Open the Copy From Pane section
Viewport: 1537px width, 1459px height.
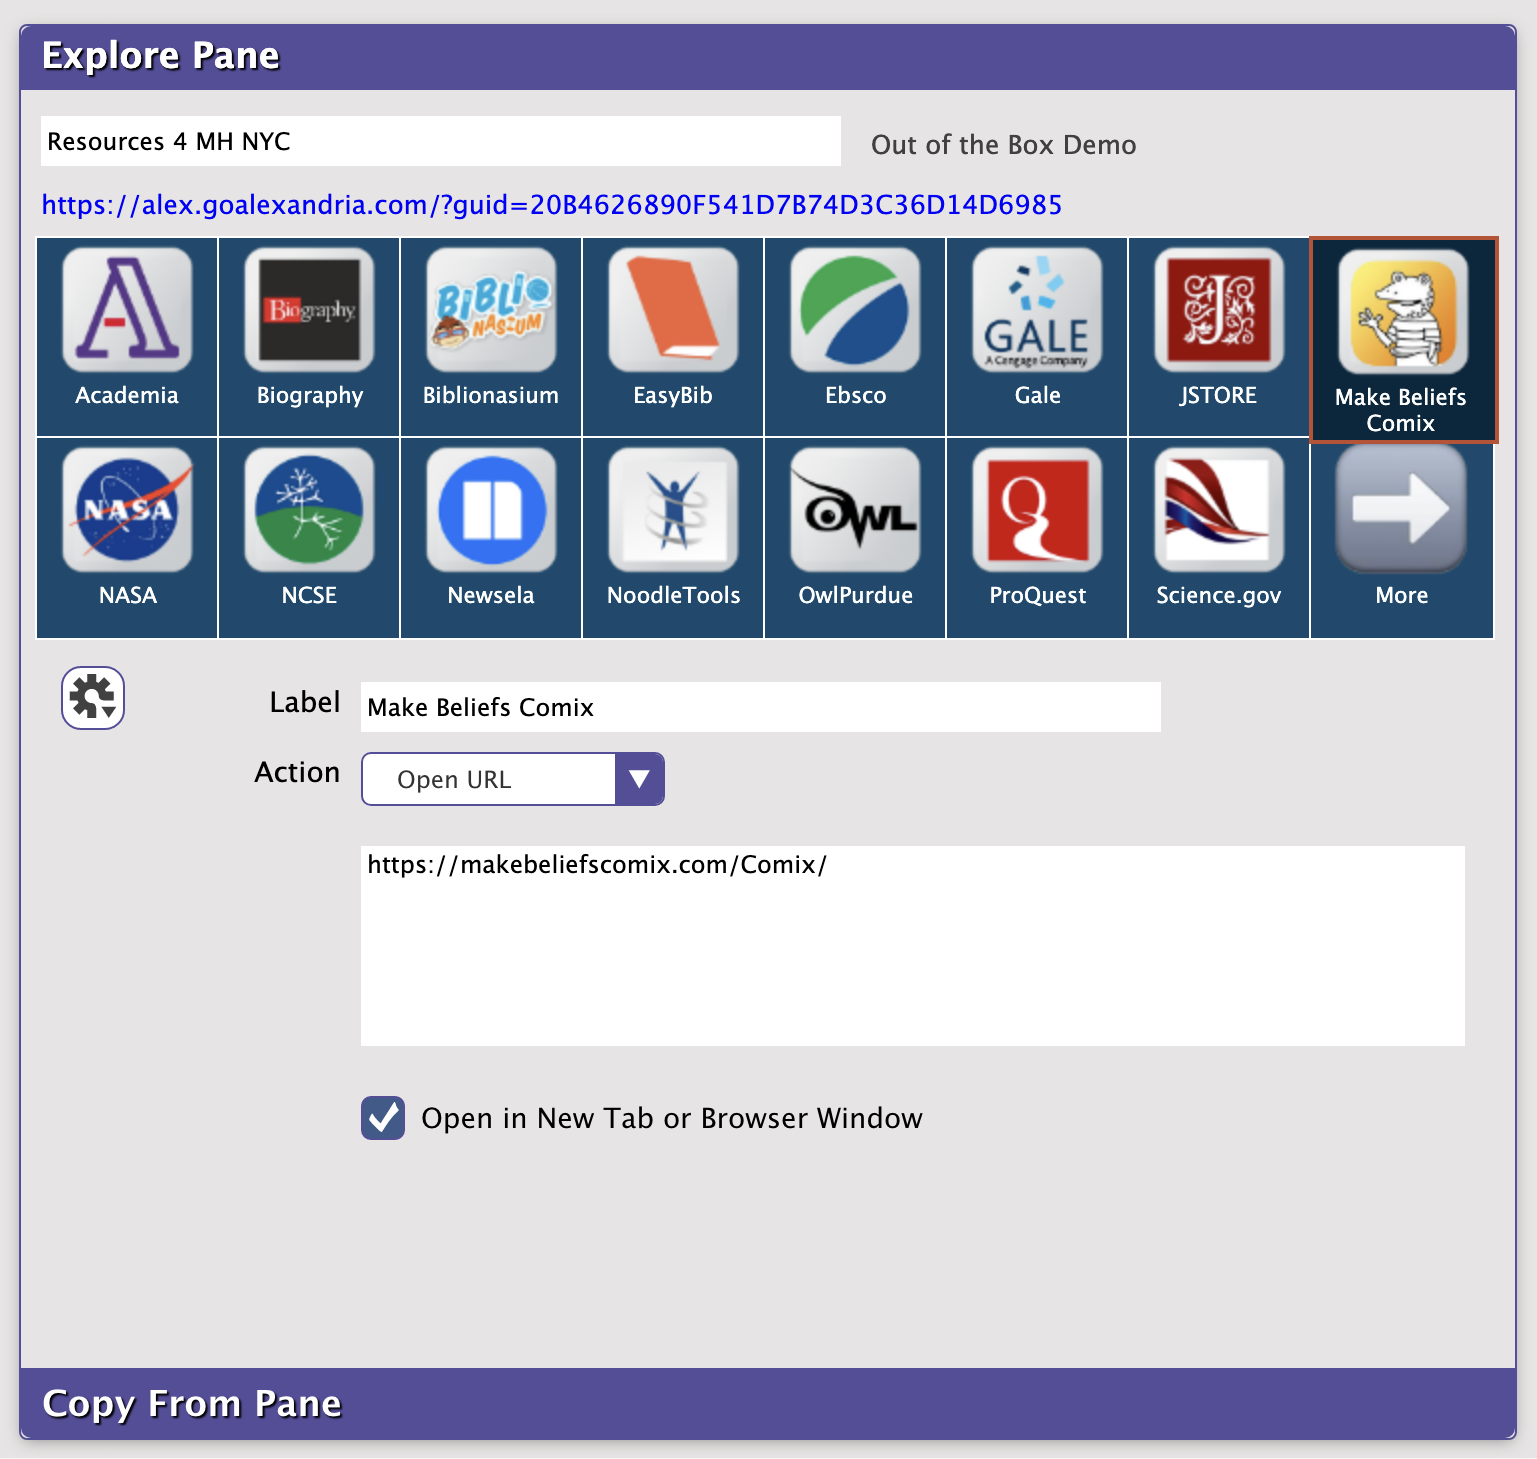[x=768, y=1403]
